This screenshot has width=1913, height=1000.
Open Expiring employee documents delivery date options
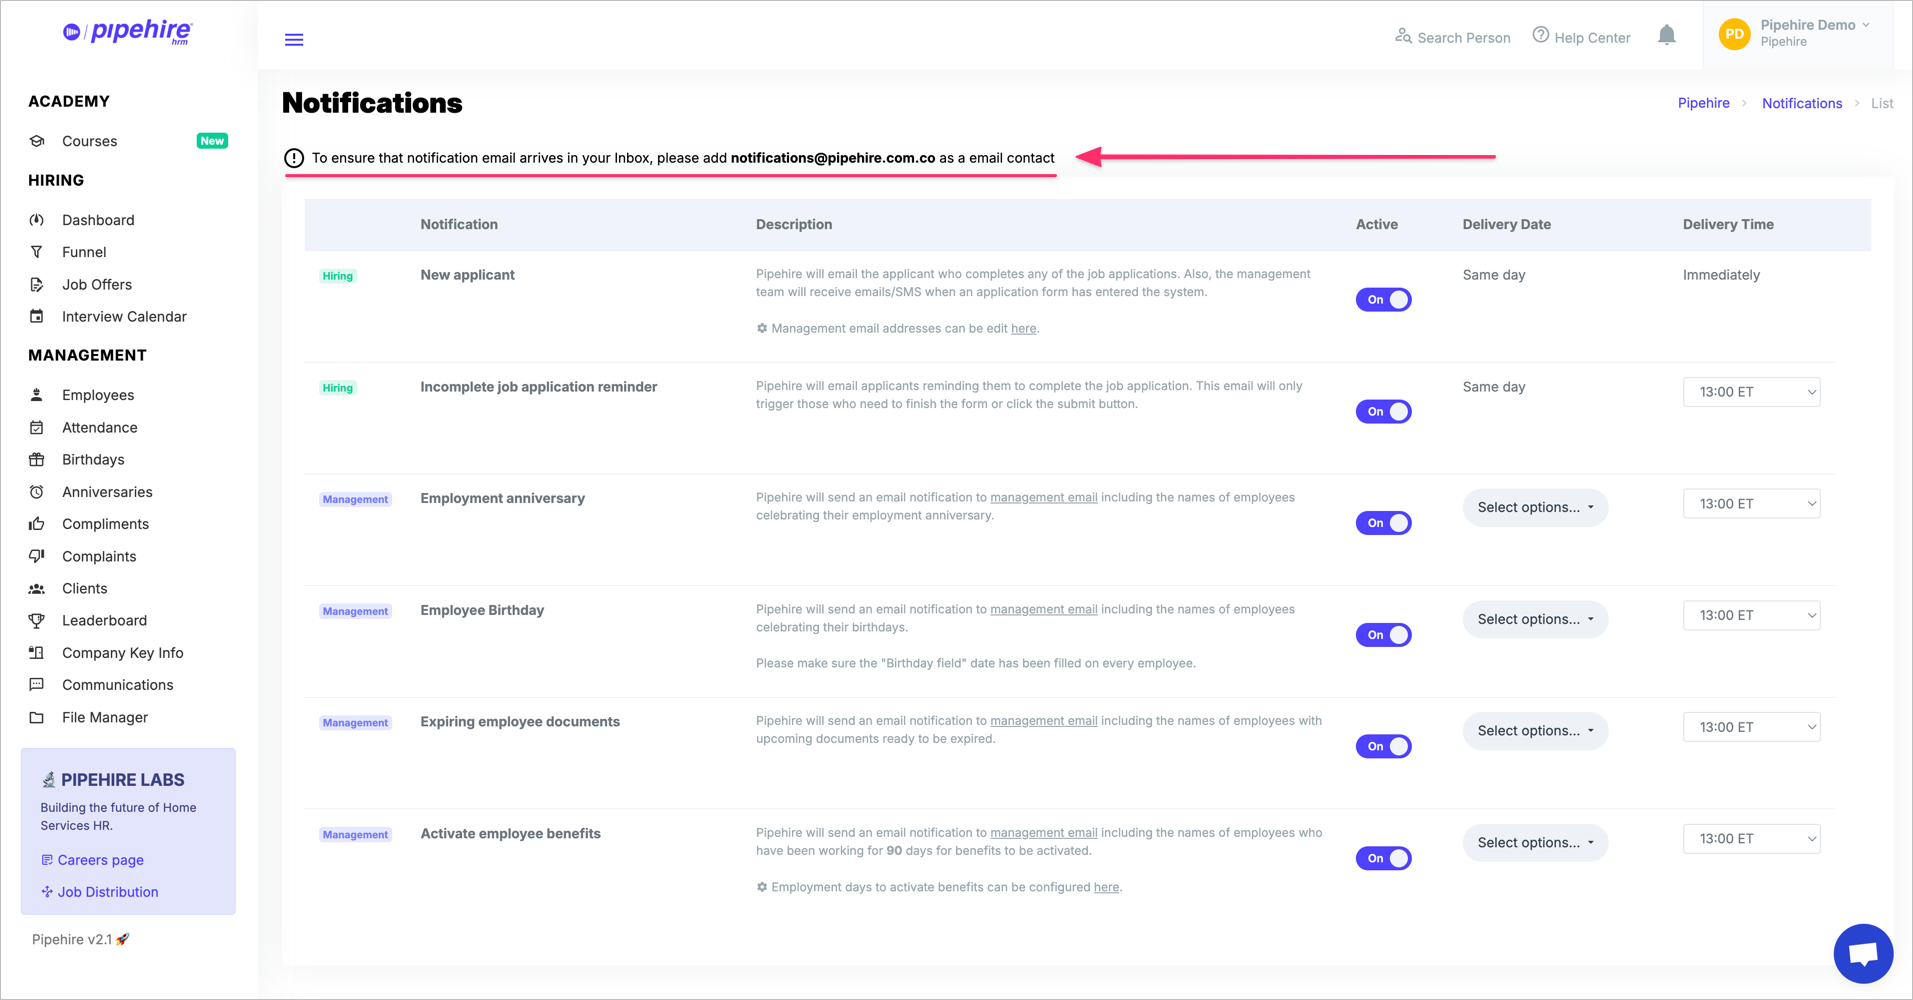point(1535,731)
